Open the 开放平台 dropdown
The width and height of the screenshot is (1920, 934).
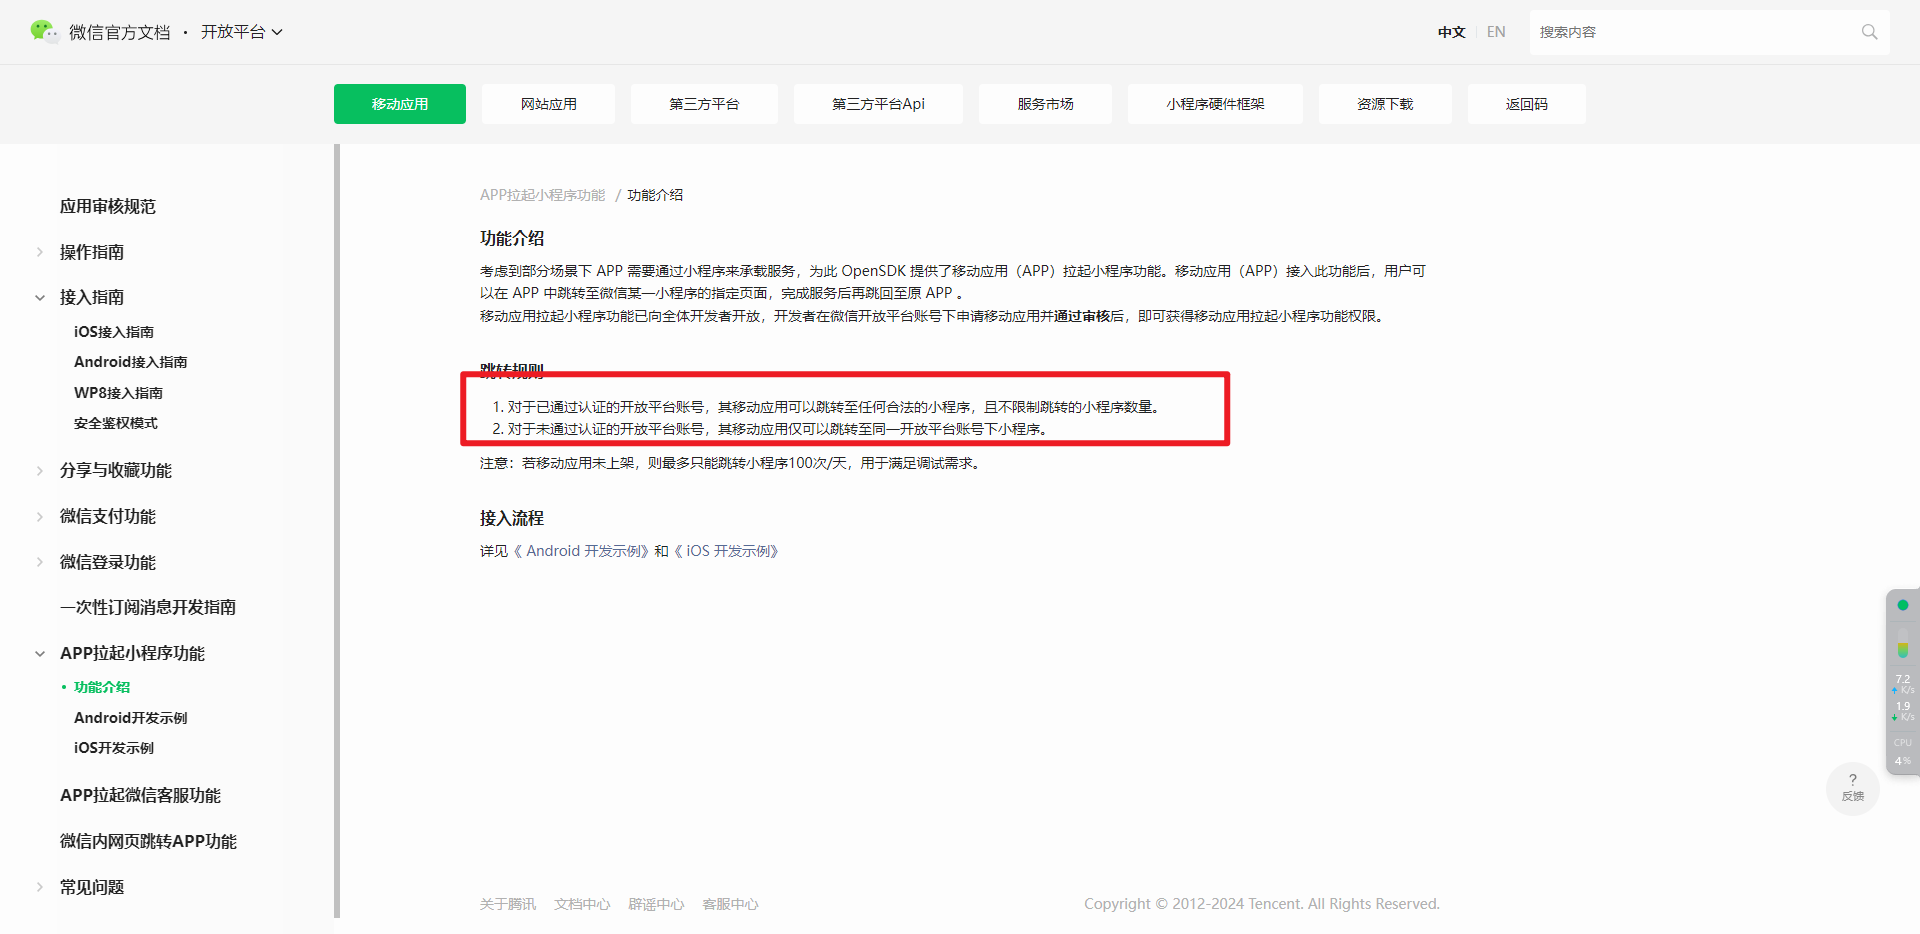[242, 32]
